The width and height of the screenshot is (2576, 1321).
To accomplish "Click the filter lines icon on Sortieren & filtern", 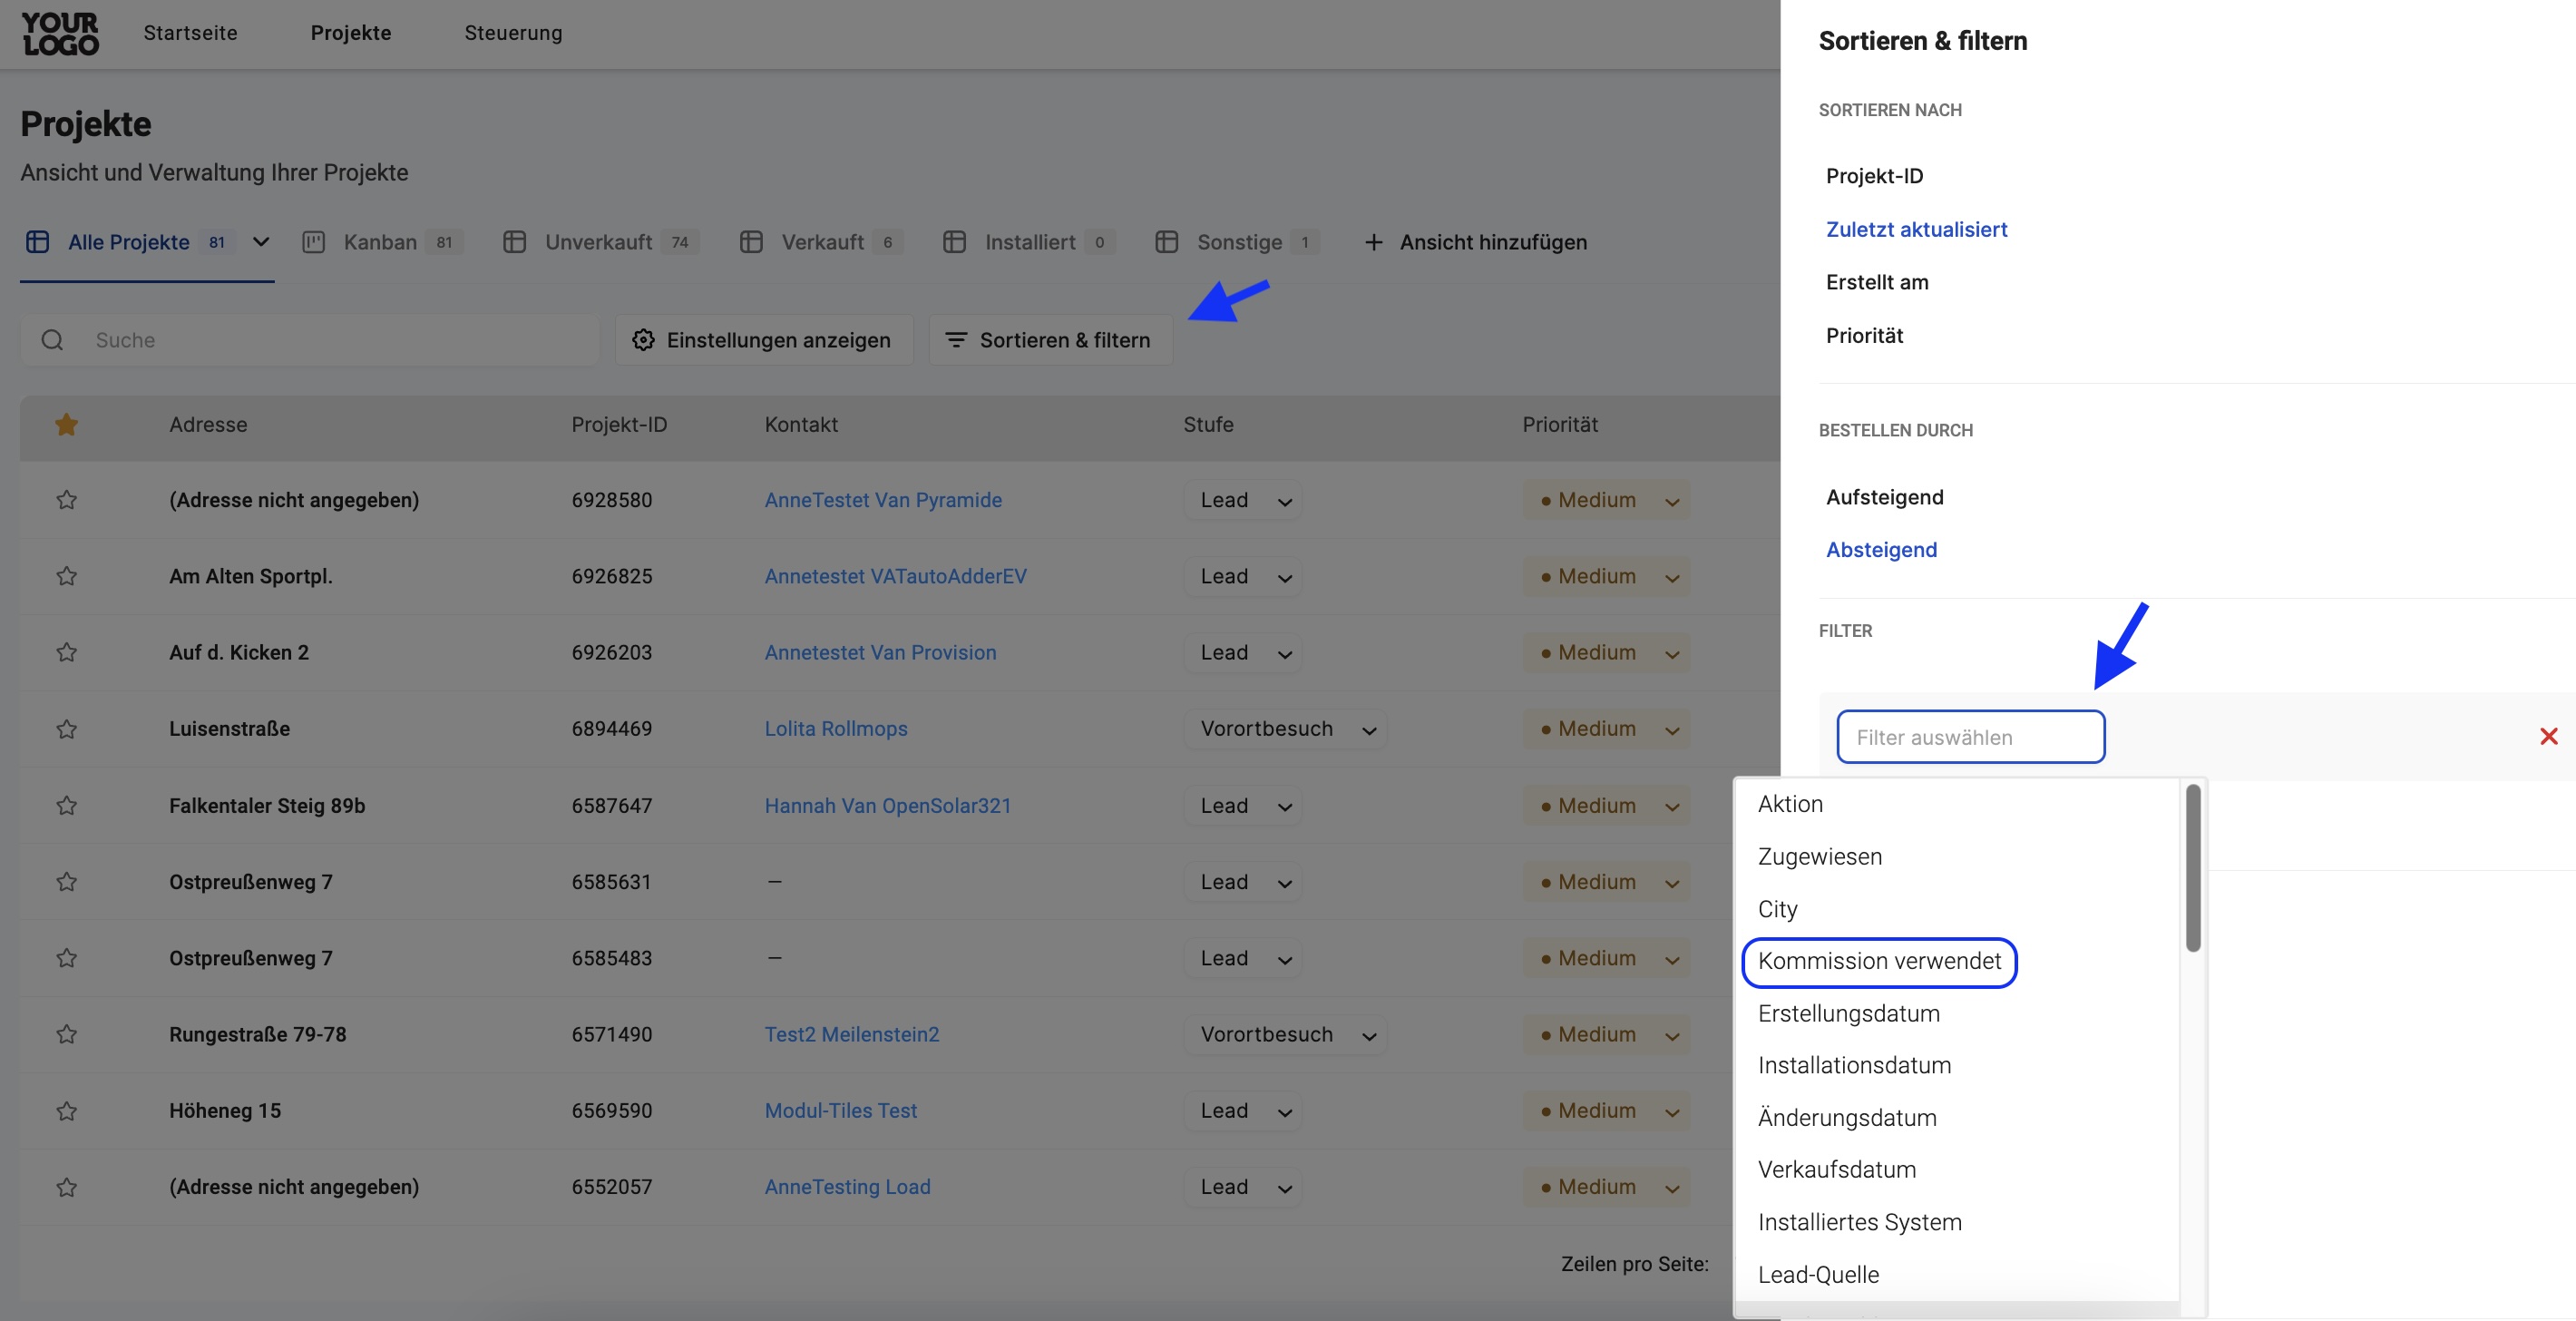I will [956, 340].
